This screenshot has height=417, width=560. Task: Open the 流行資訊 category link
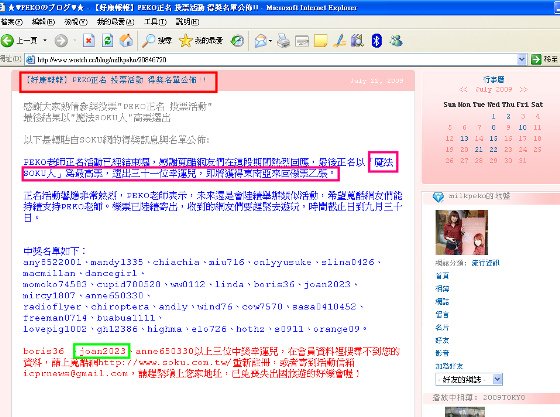click(x=486, y=263)
